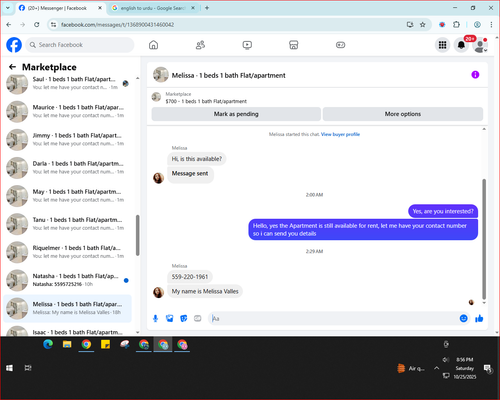Choose a GIF icon
This screenshot has height=400, width=500.
(198, 318)
